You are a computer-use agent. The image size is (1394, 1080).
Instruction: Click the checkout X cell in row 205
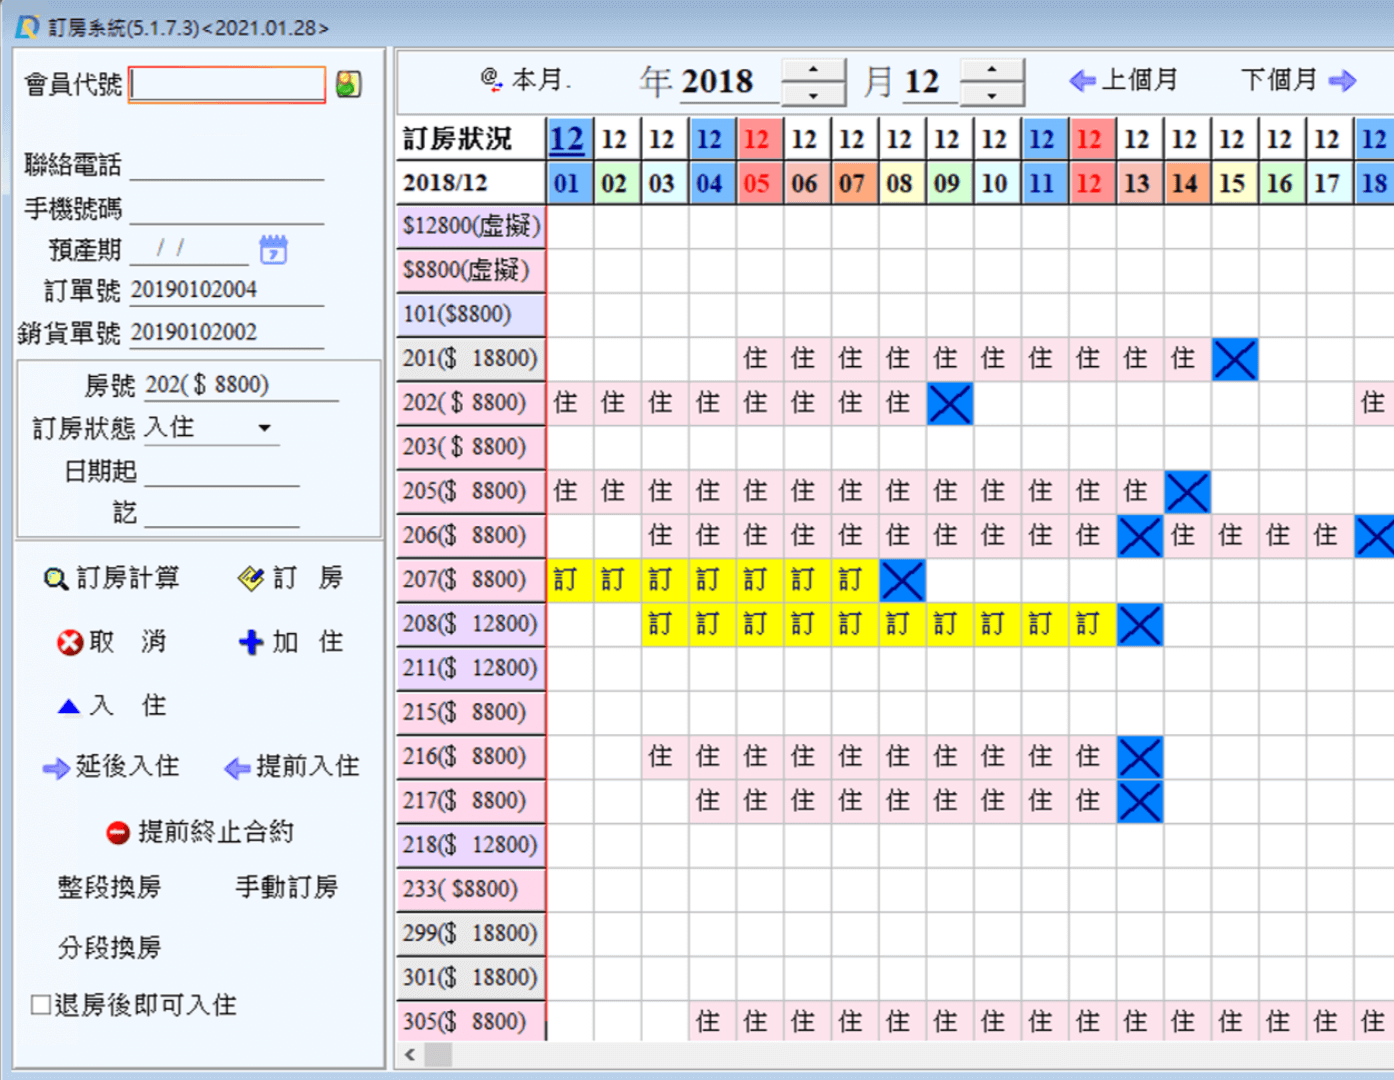point(1187,491)
